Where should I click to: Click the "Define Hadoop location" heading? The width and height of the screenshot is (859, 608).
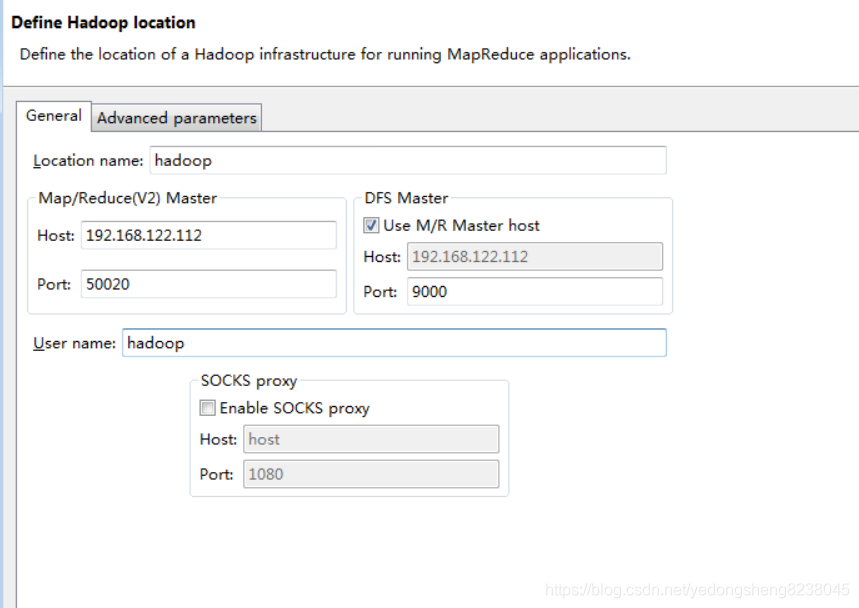point(104,22)
